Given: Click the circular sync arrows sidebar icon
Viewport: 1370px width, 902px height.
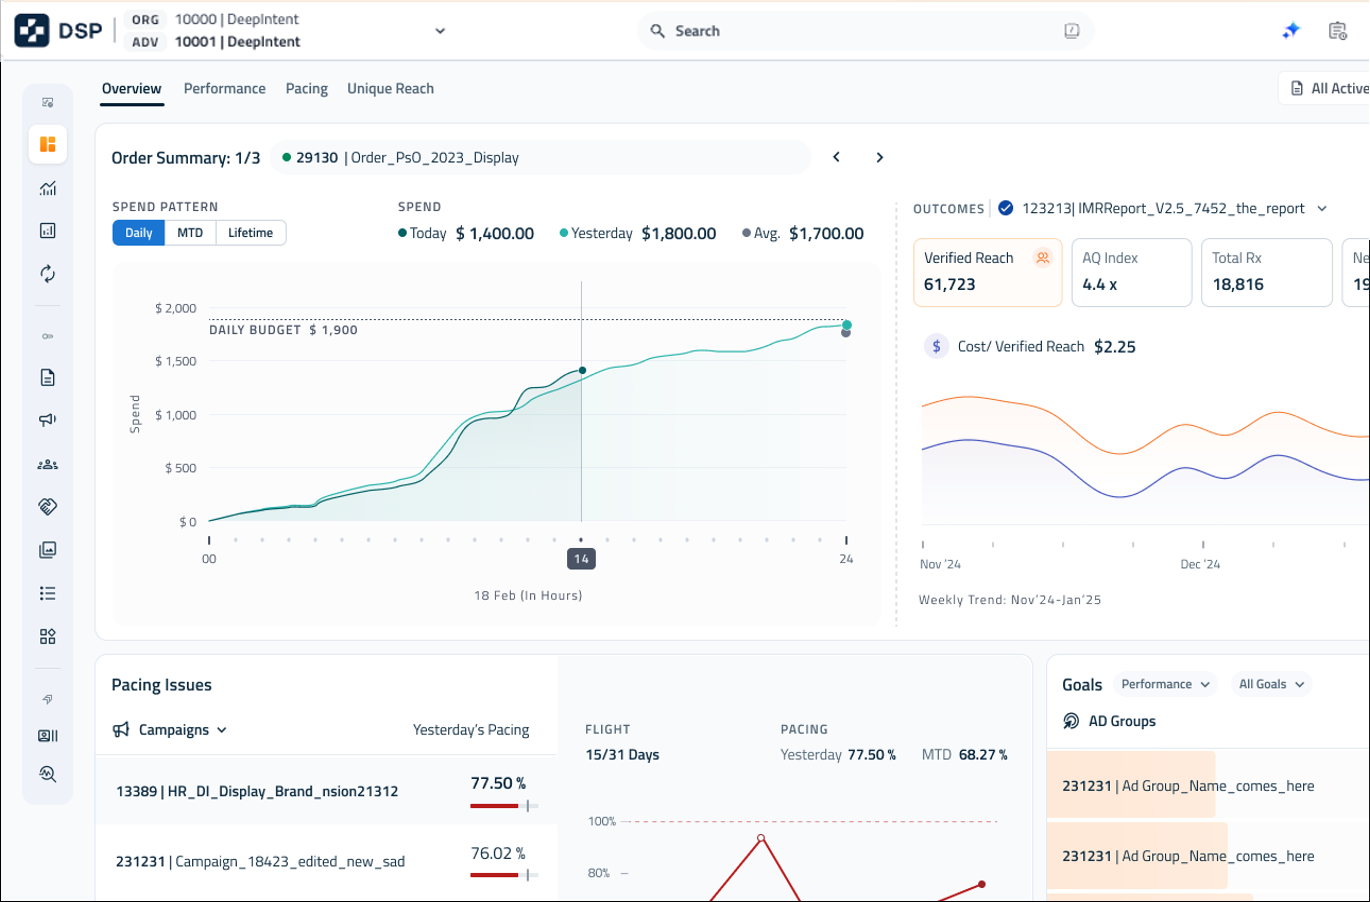Looking at the screenshot, I should pyautogui.click(x=48, y=274).
